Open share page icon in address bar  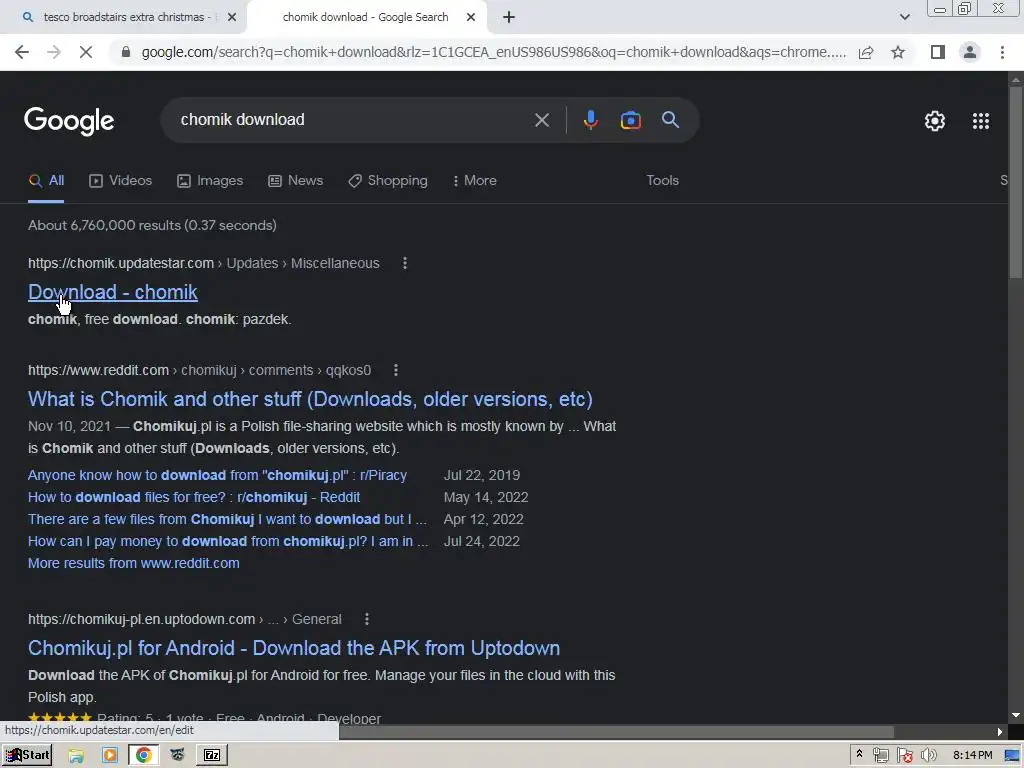pyautogui.click(x=866, y=52)
